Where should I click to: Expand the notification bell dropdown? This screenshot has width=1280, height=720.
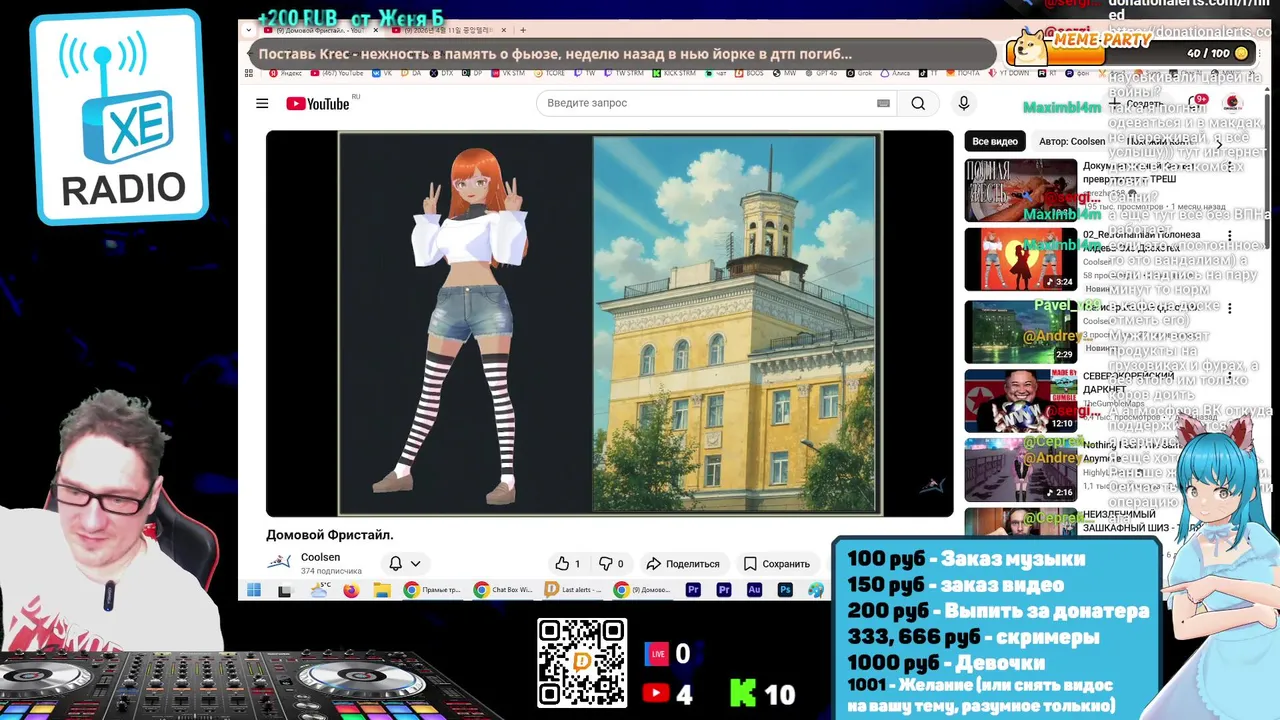pos(405,564)
